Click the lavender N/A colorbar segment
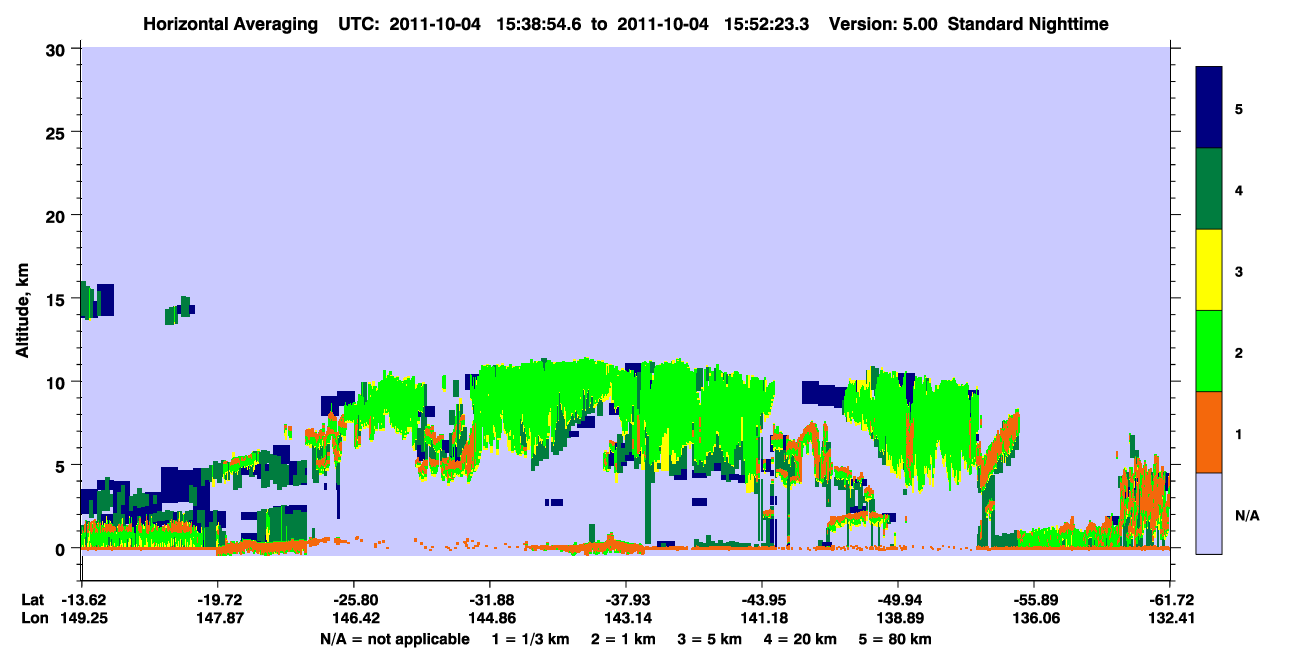This screenshot has width=1300, height=667. [x=1210, y=513]
